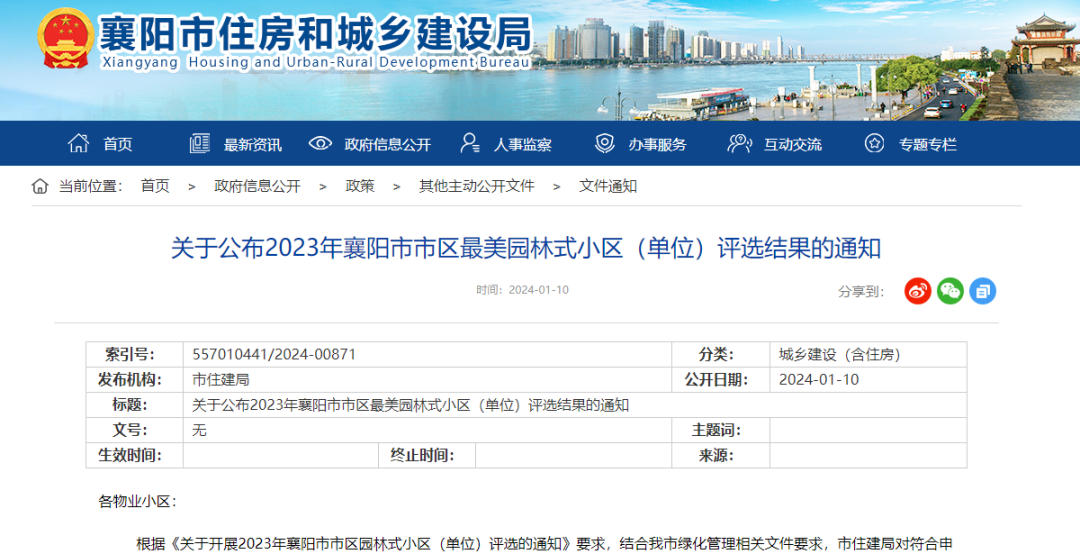Click the national emblem logo
Viewport: 1080px width, 554px height.
click(x=64, y=38)
